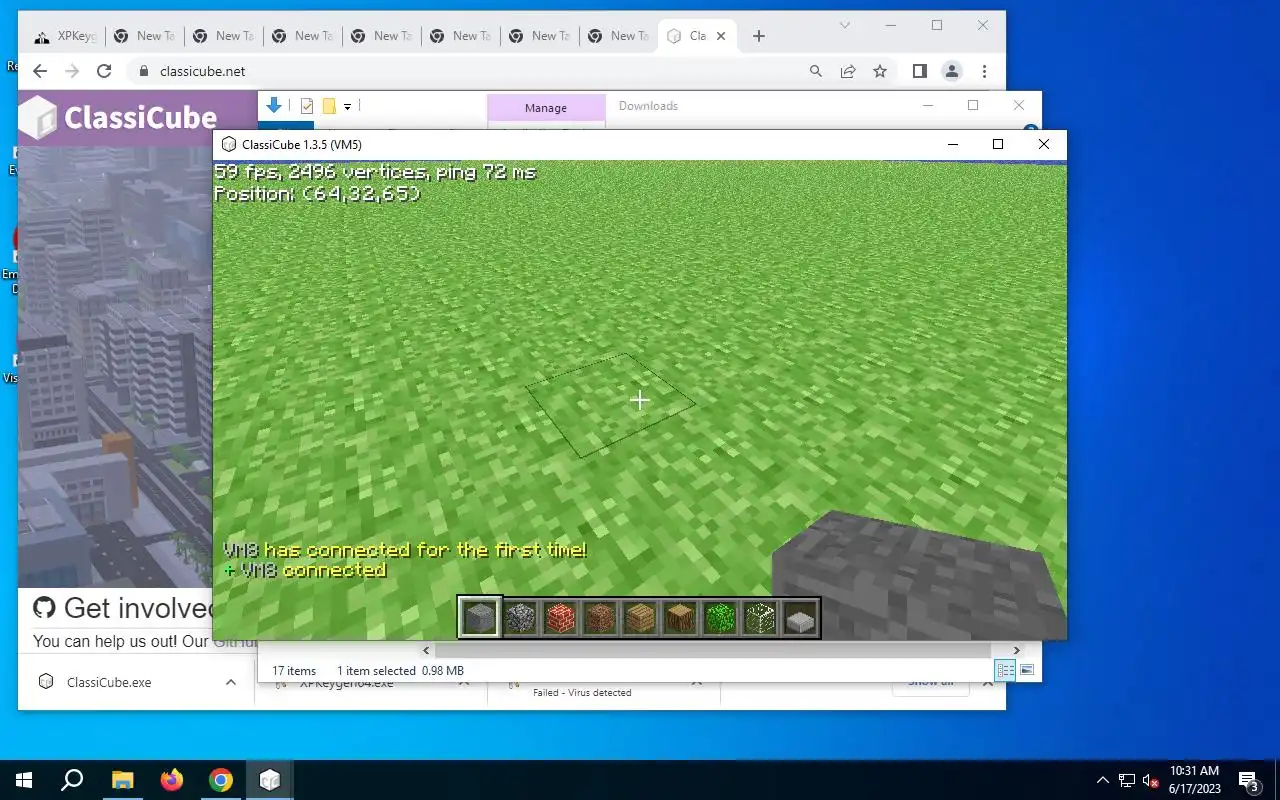Click the Properties checkmark icon in File Explorer
The image size is (1280, 800).
click(307, 106)
